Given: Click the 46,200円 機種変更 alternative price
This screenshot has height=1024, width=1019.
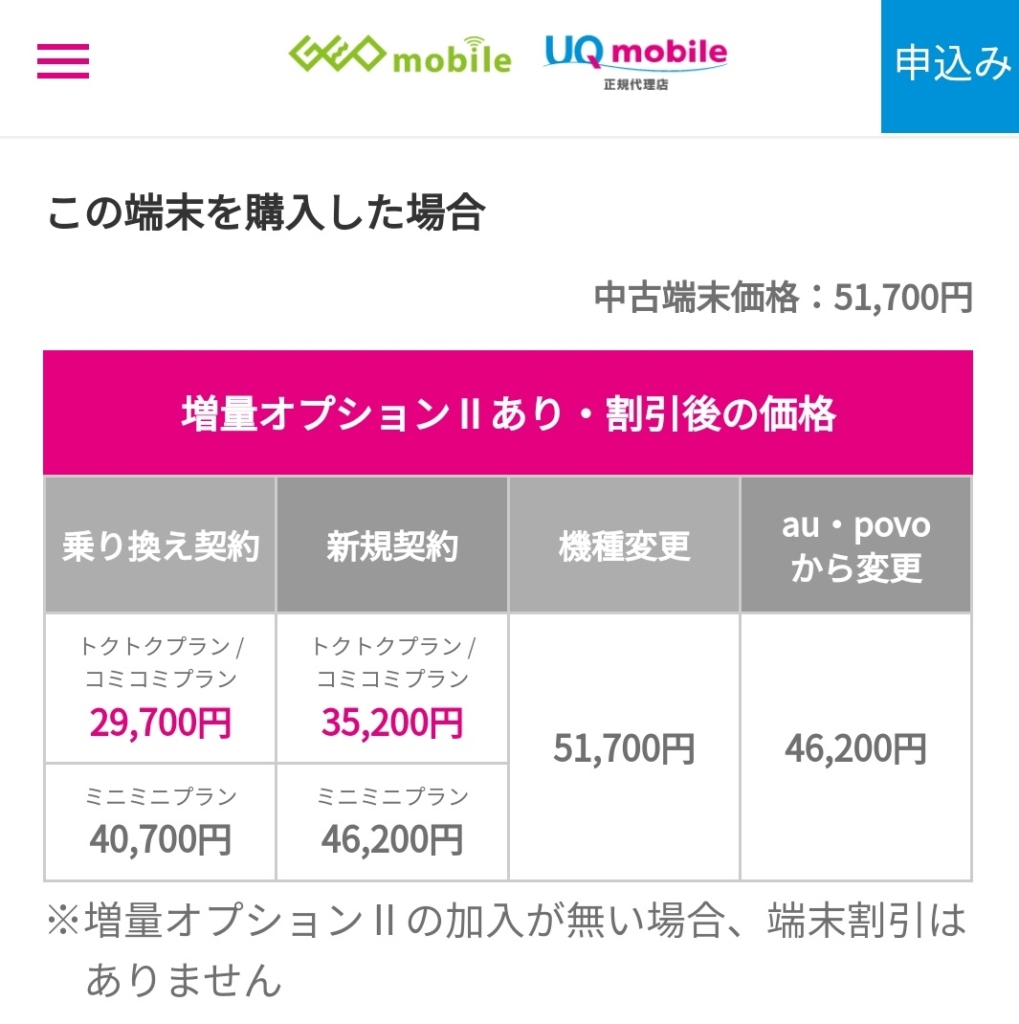Looking at the screenshot, I should [857, 748].
